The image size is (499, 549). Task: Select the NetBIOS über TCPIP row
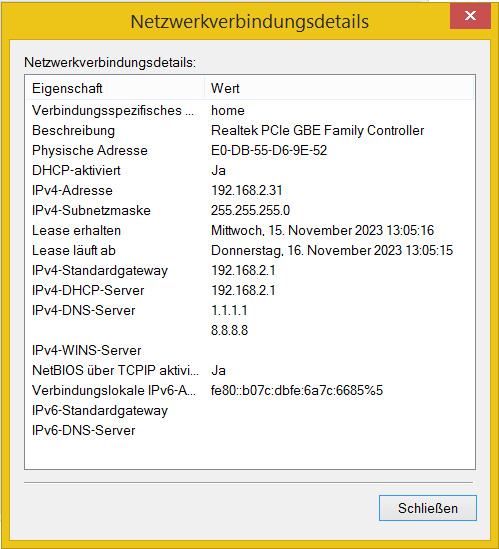(x=250, y=370)
